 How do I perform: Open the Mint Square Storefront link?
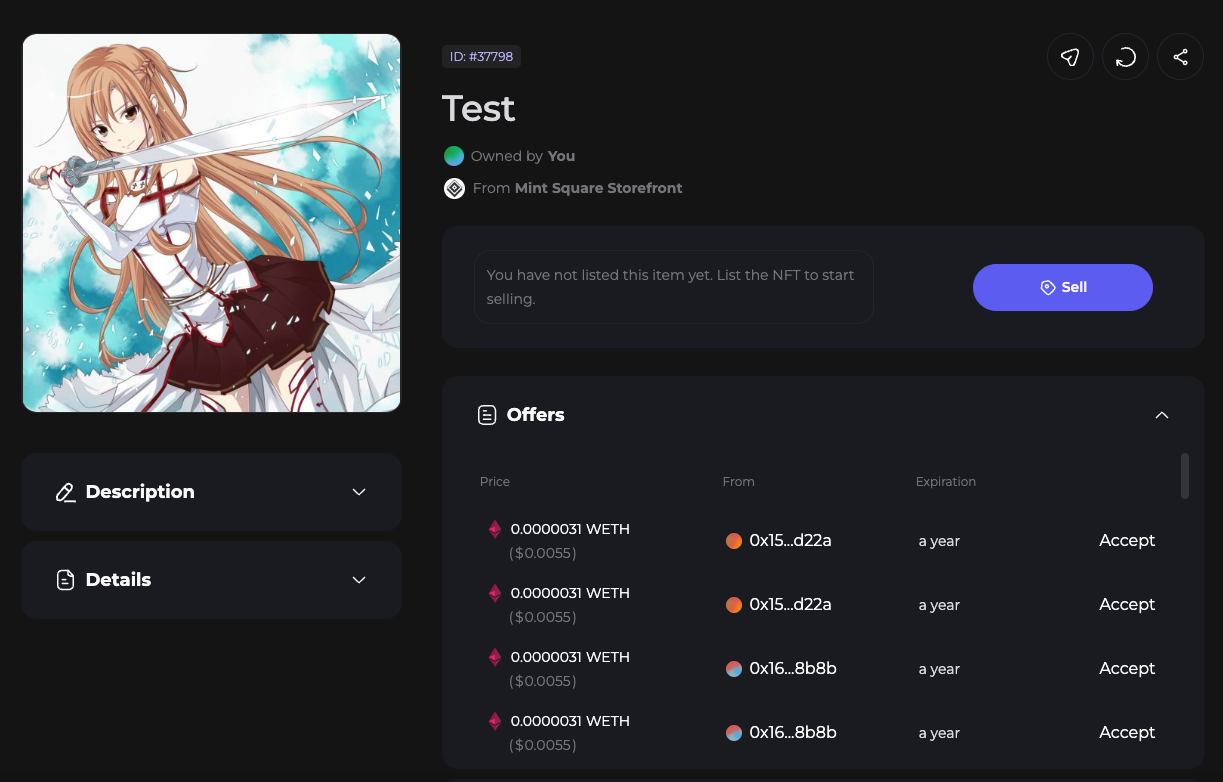click(x=598, y=188)
